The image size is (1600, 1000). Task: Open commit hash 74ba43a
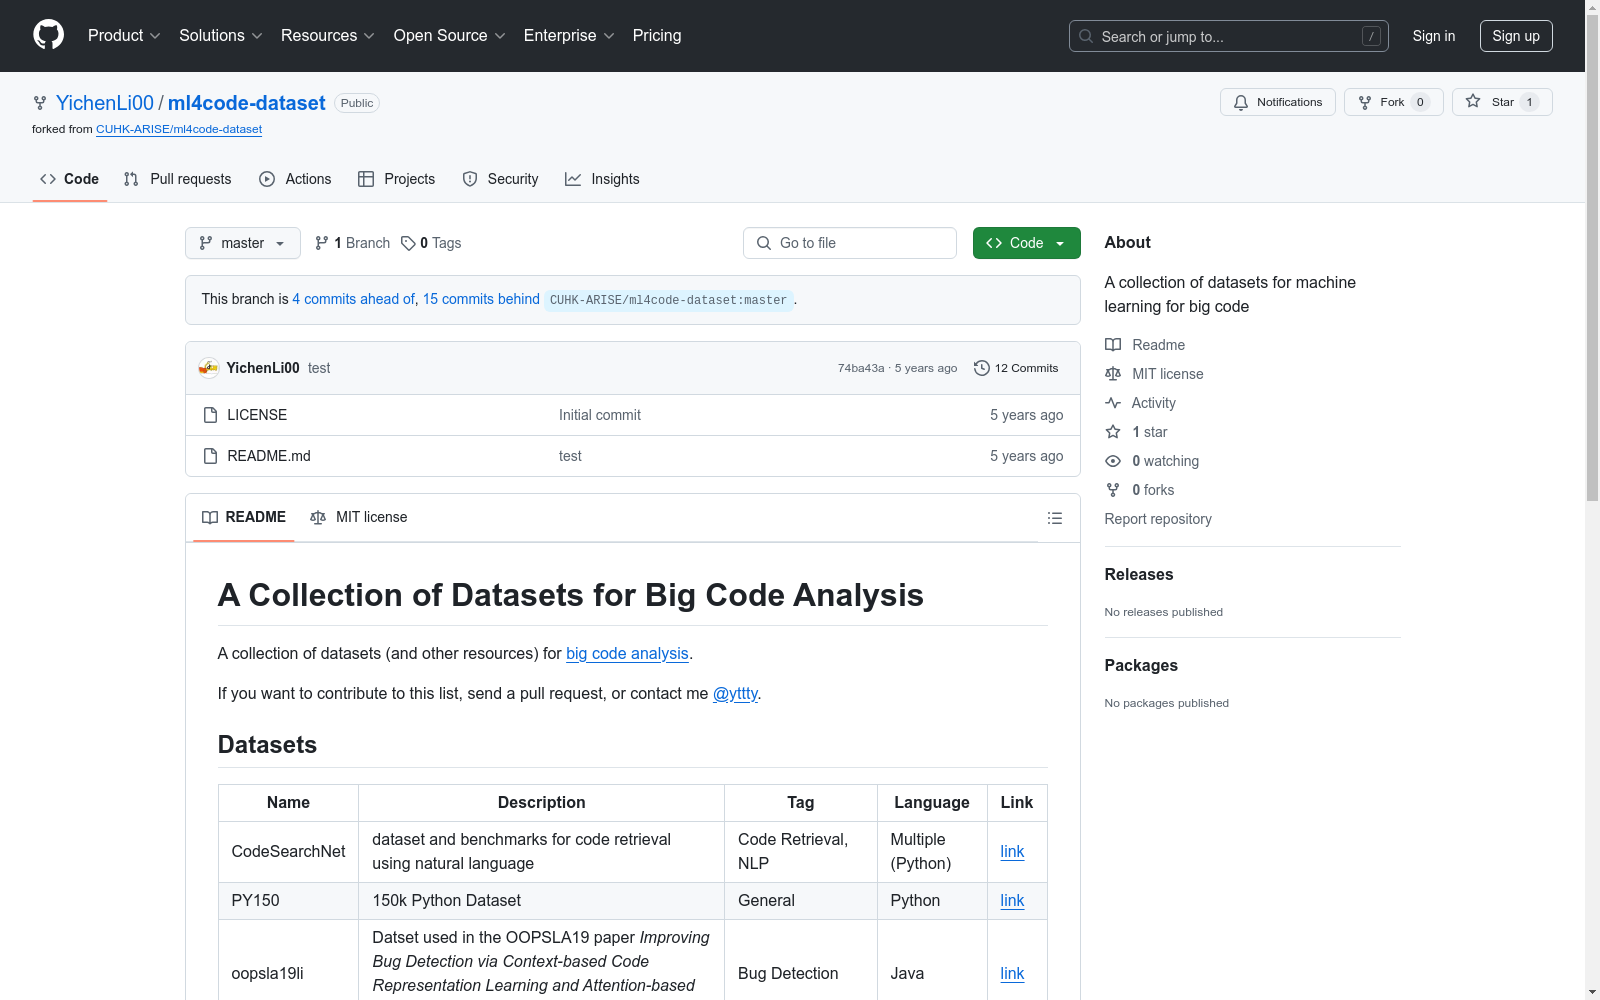[x=861, y=368]
